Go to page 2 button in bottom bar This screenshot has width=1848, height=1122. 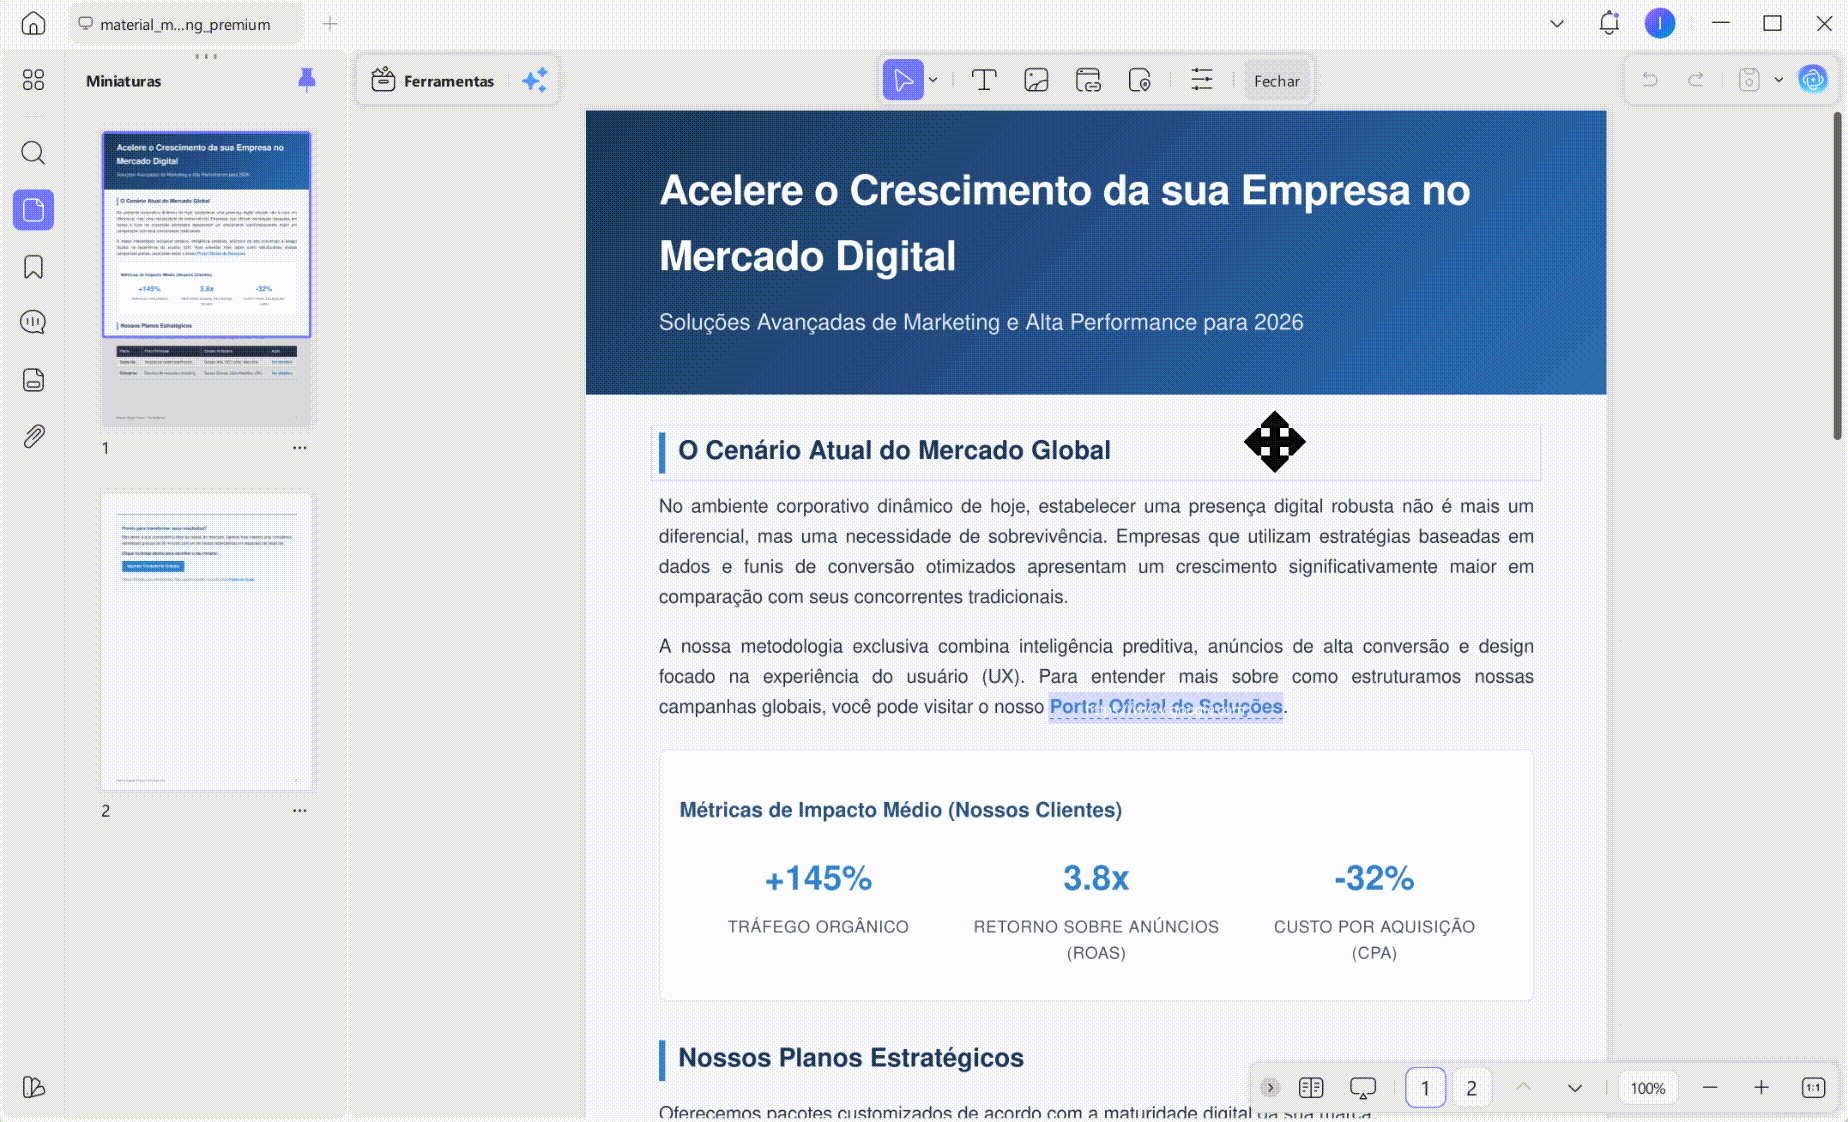[1471, 1088]
